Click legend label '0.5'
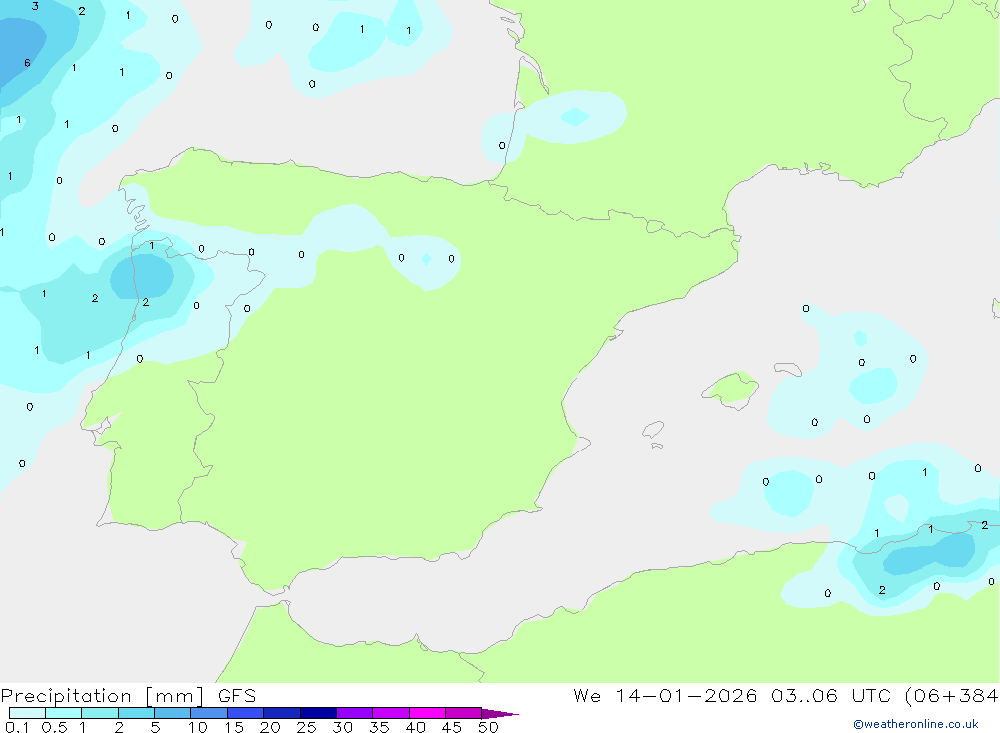1000x733 pixels. pyautogui.click(x=54, y=727)
